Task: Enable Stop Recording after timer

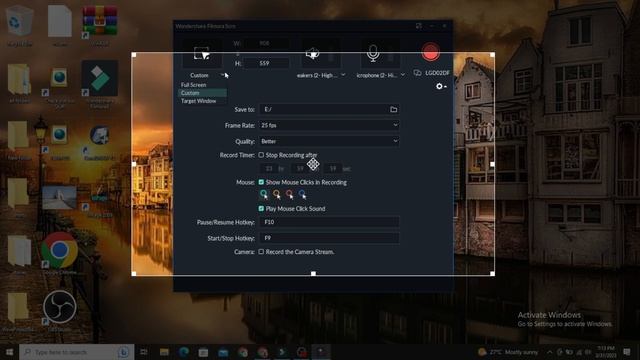Action: click(261, 155)
